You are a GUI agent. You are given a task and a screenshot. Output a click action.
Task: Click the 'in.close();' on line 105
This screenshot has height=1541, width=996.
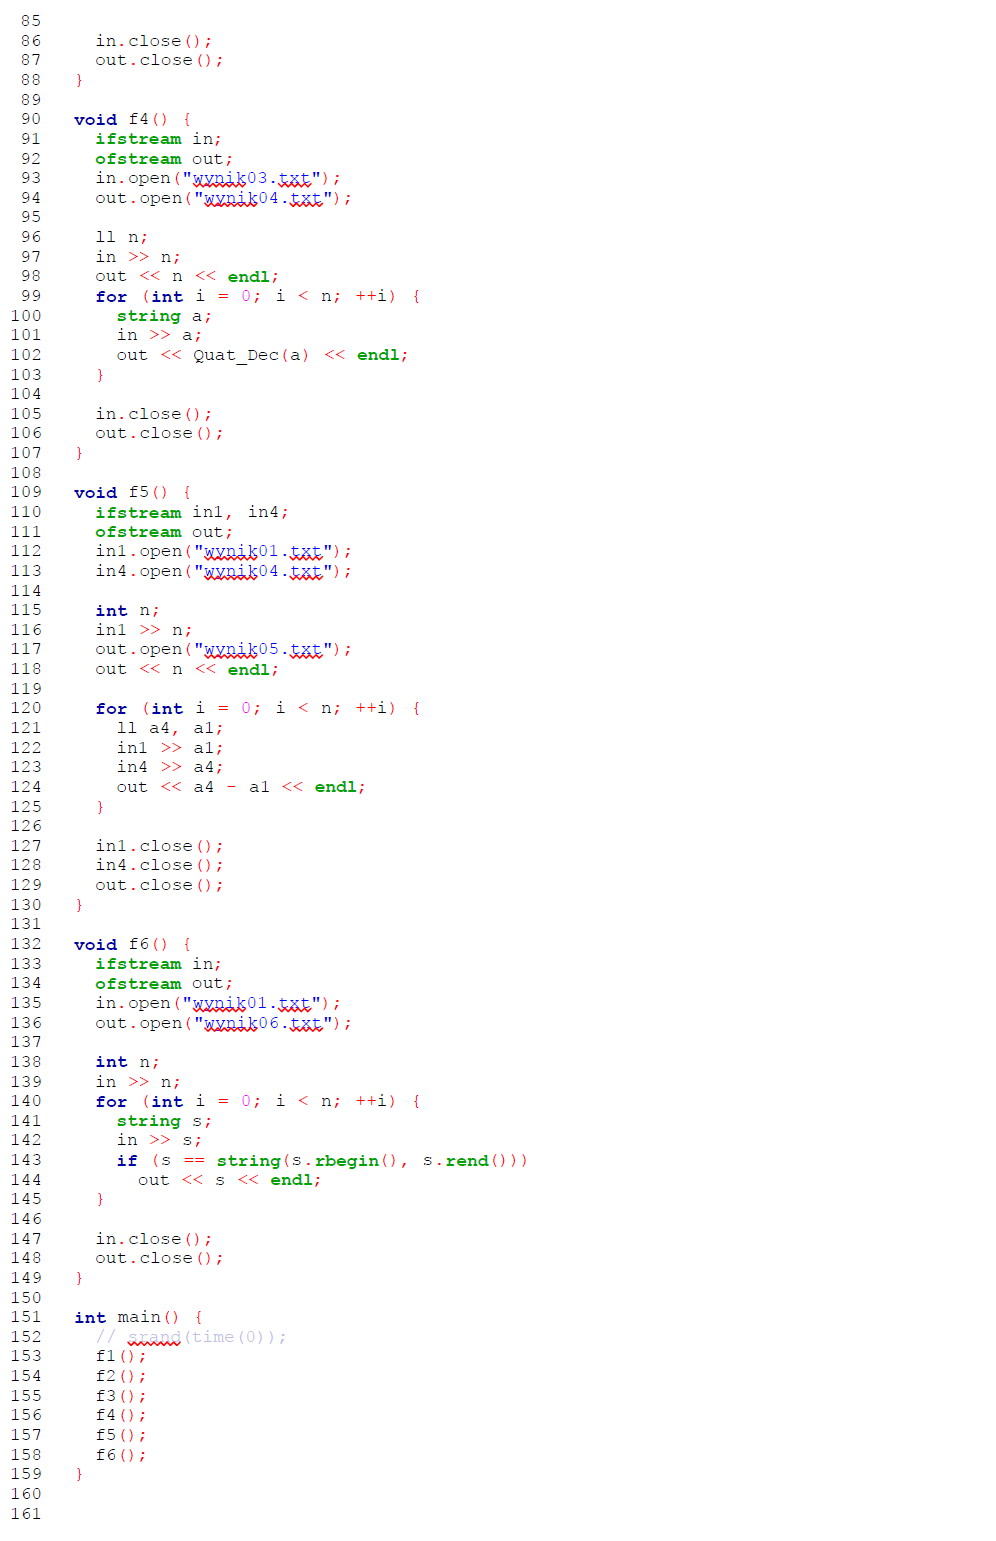click(154, 414)
